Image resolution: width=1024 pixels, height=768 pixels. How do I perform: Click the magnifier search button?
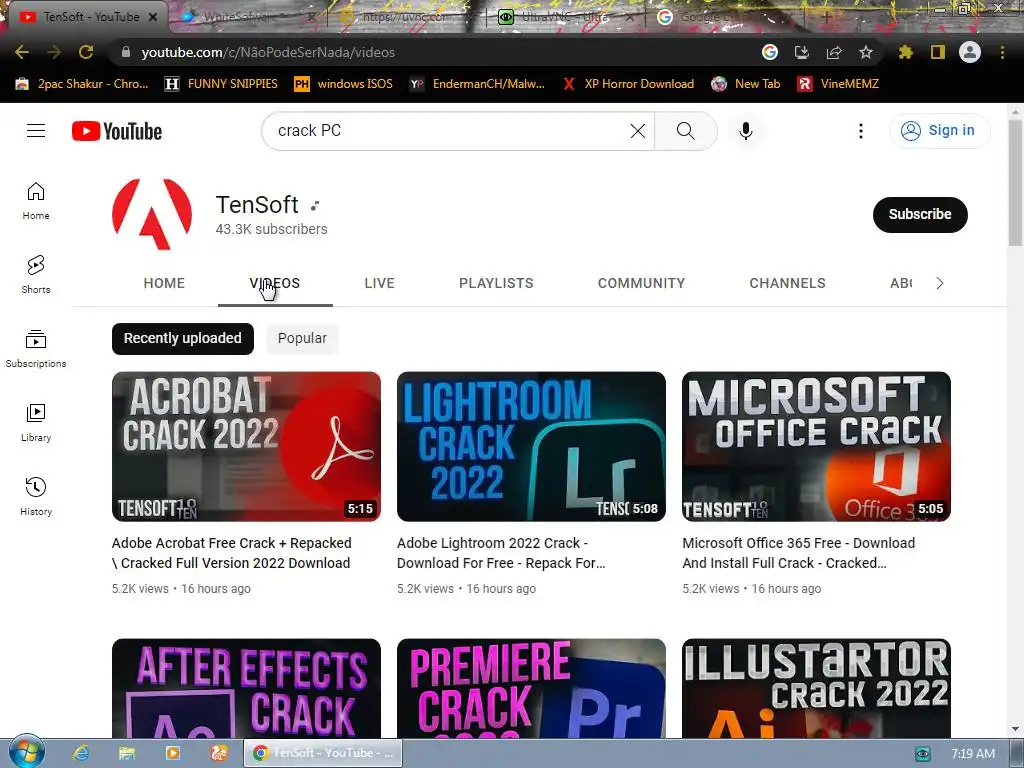pyautogui.click(x=686, y=131)
